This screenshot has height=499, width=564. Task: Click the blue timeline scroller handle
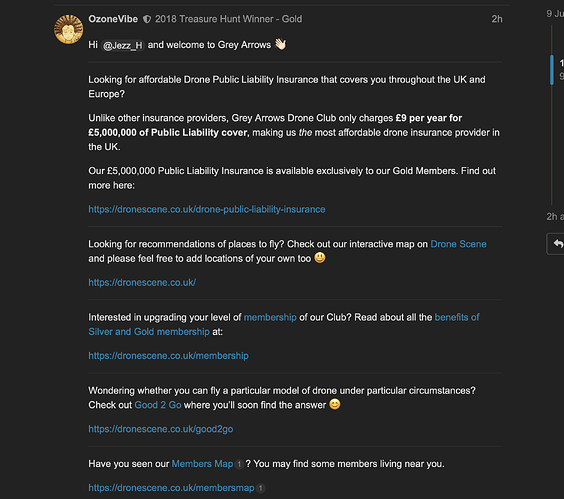tap(552, 69)
